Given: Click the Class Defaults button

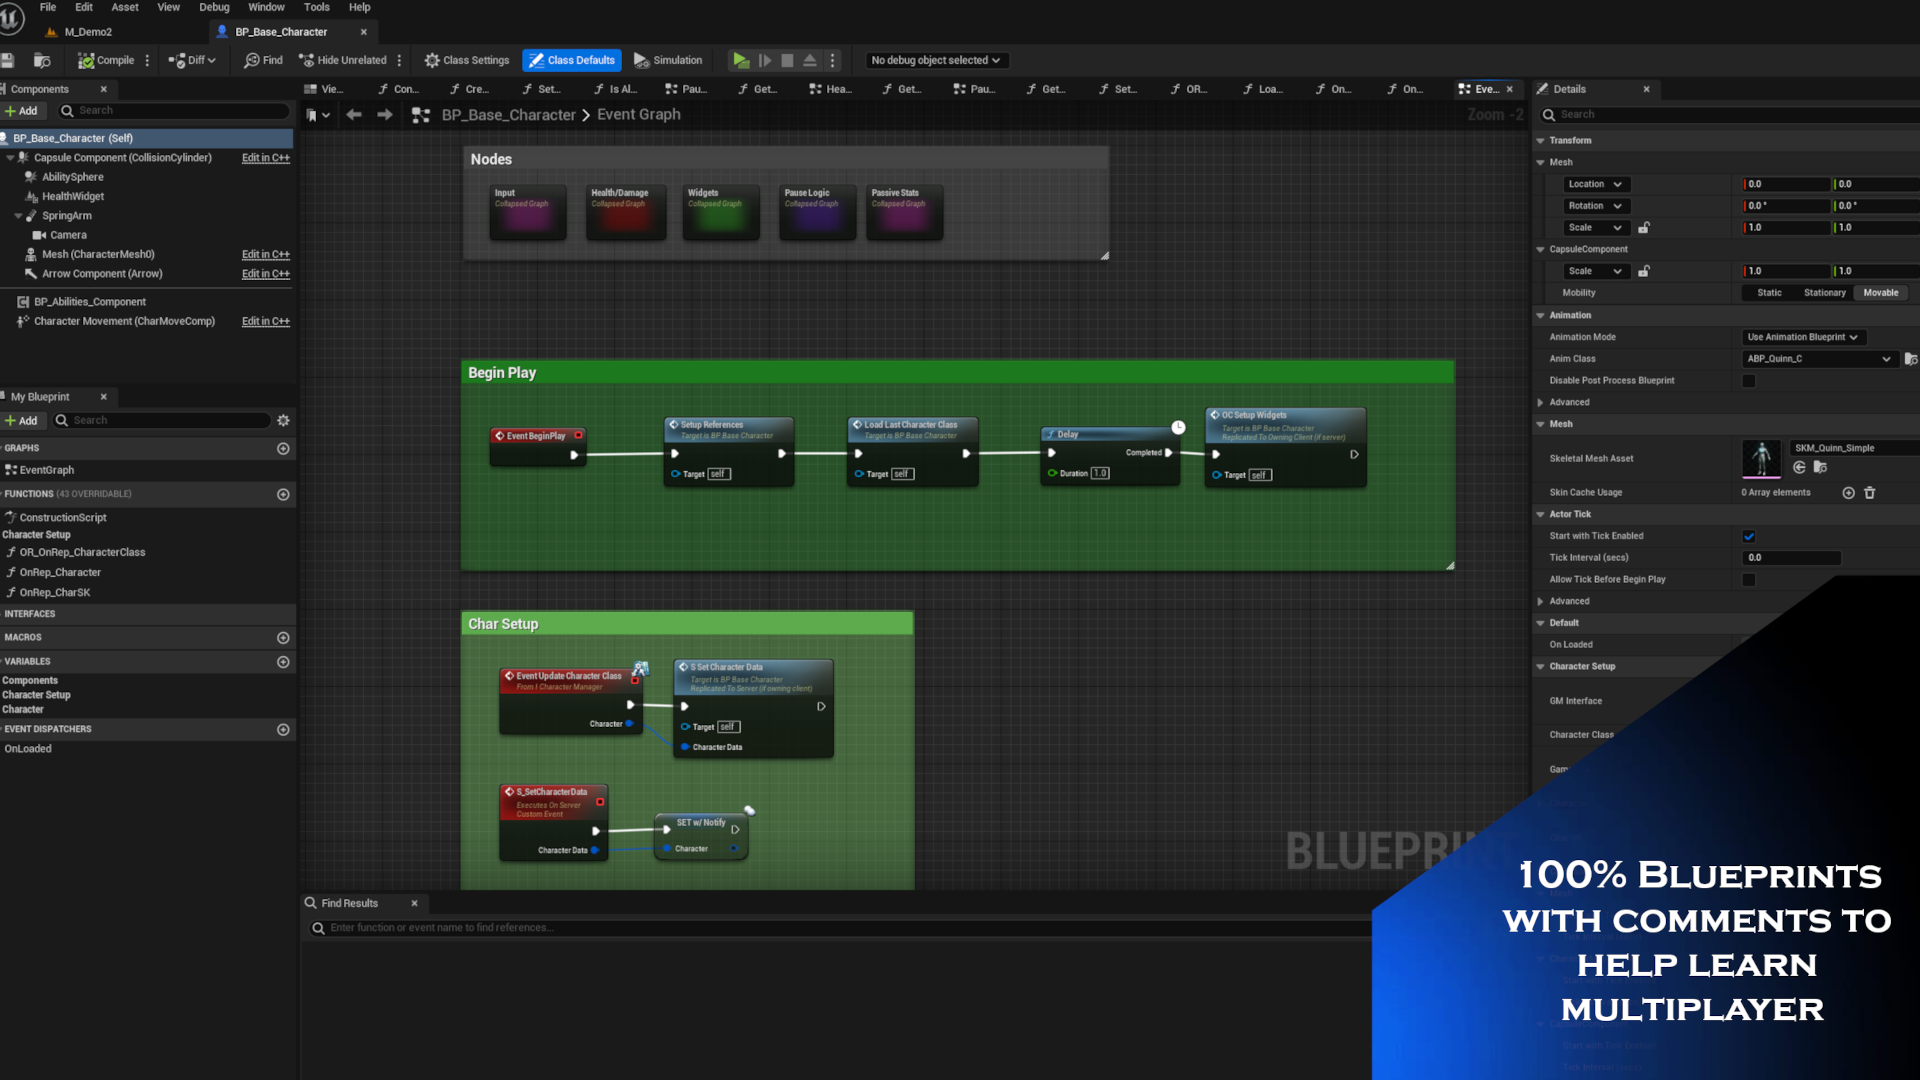Looking at the screenshot, I should point(571,60).
